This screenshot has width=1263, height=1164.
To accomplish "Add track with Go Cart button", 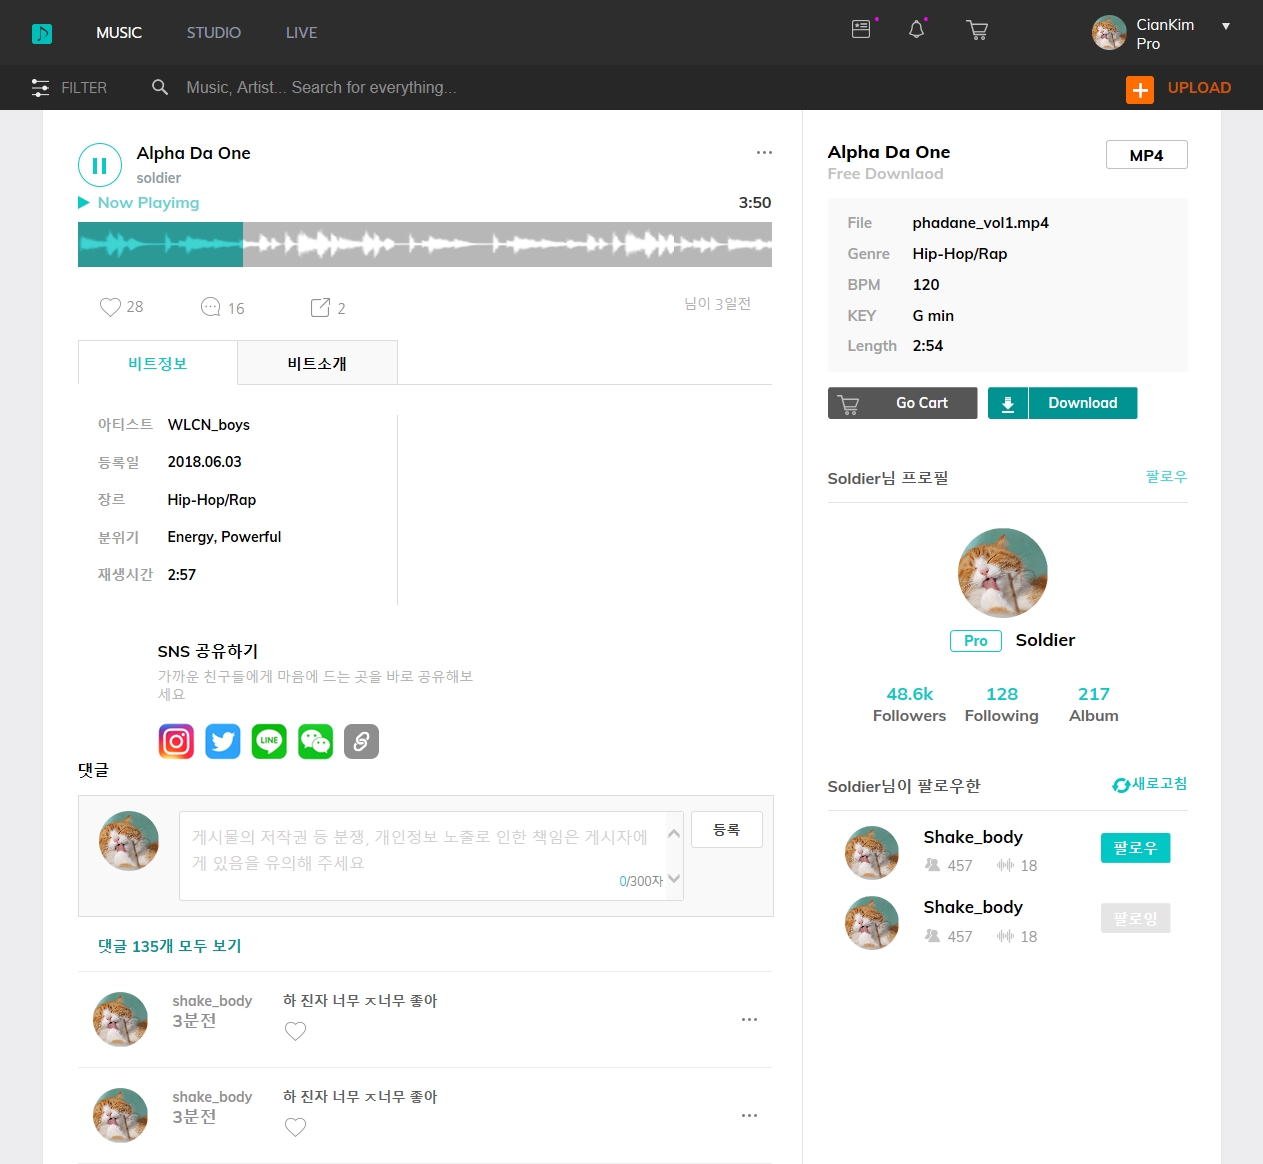I will (x=902, y=403).
